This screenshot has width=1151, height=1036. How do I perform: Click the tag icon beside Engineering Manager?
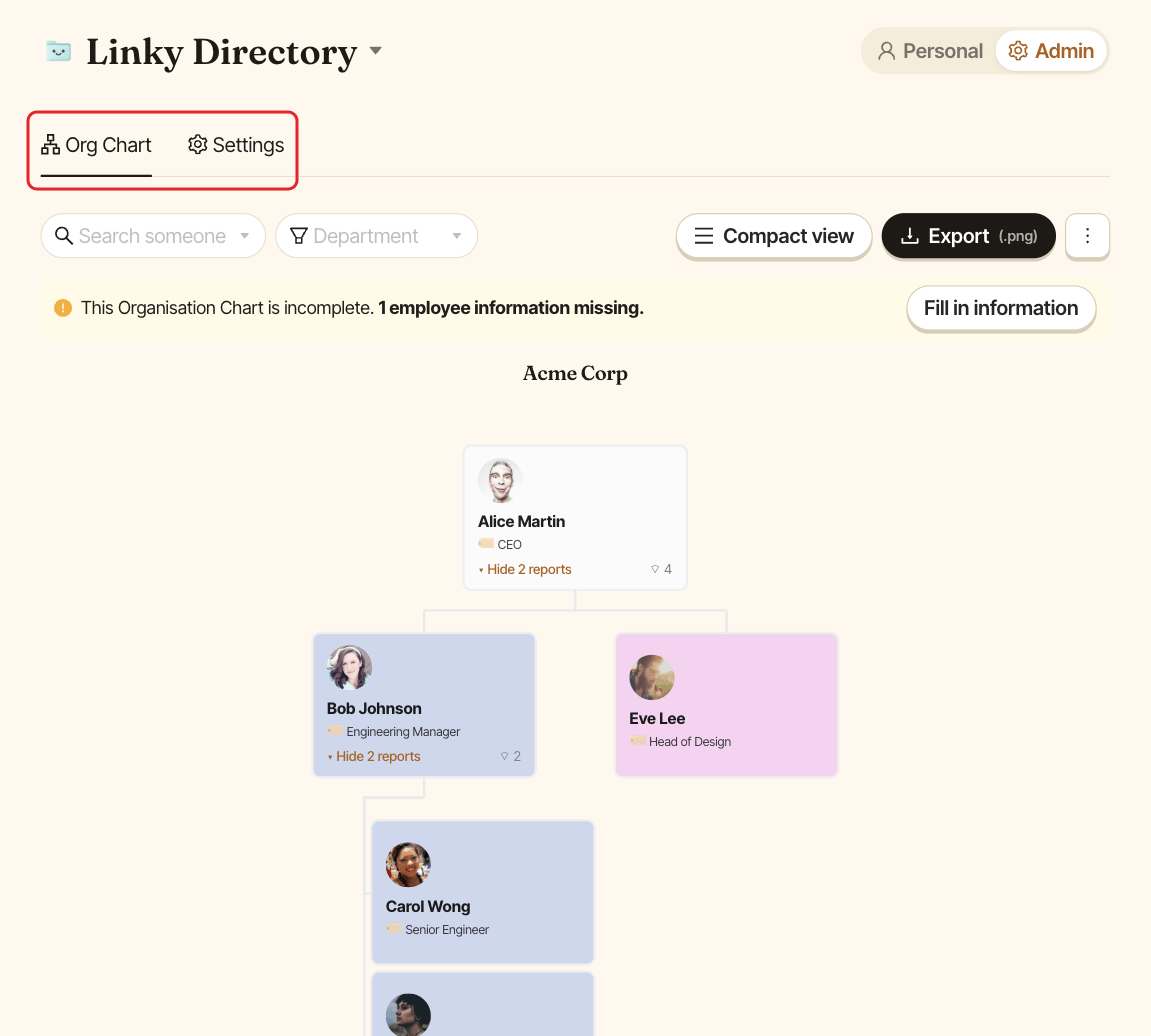click(x=335, y=731)
